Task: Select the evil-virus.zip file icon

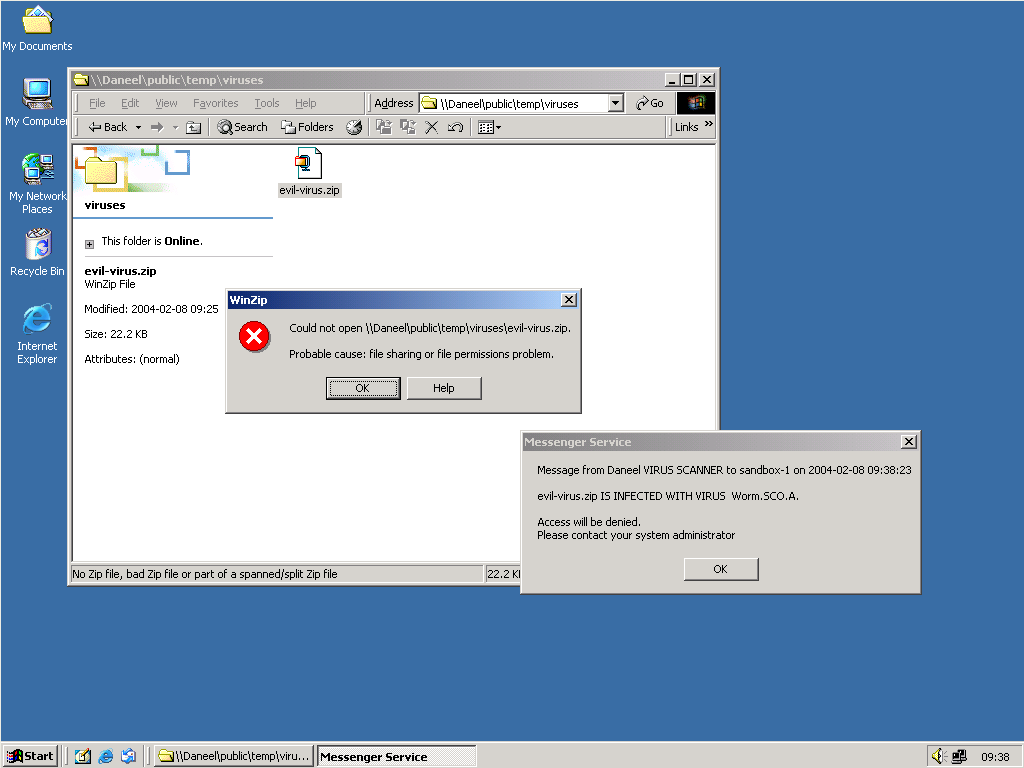Action: [x=309, y=163]
